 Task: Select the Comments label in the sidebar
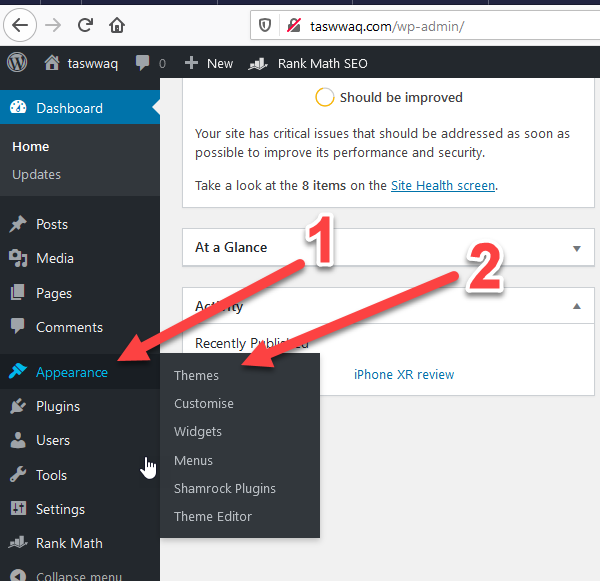click(x=69, y=327)
